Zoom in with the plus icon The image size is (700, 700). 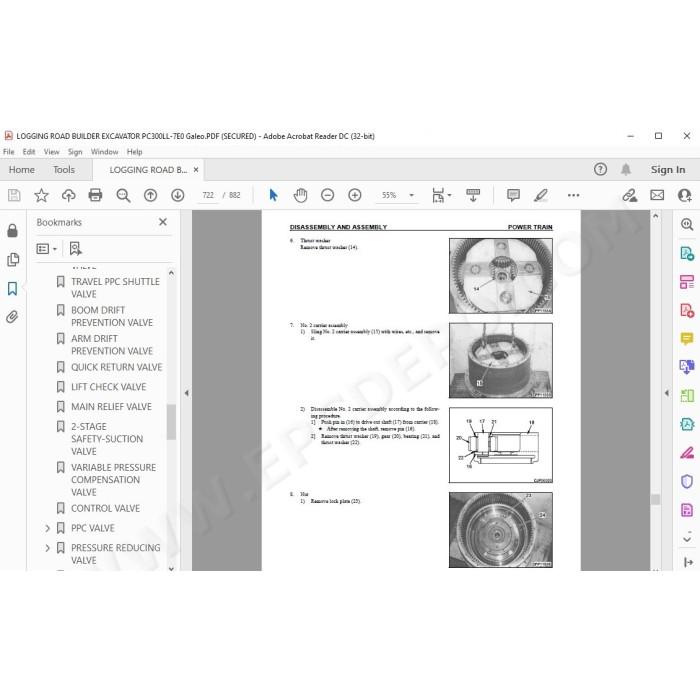point(354,195)
